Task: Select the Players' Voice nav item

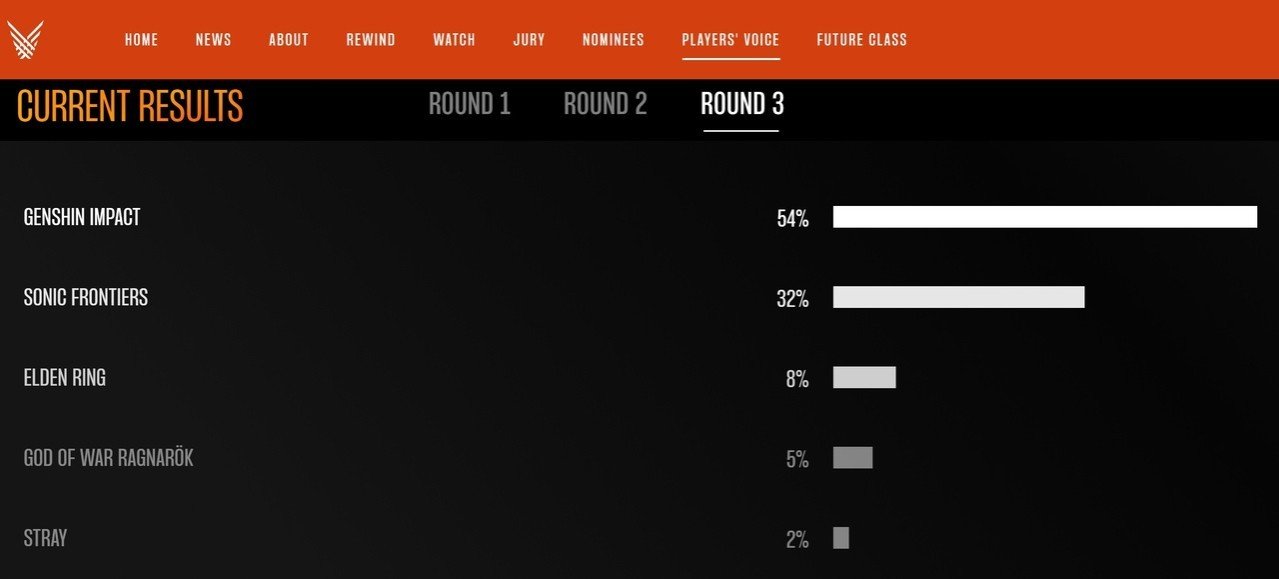Action: 731,40
